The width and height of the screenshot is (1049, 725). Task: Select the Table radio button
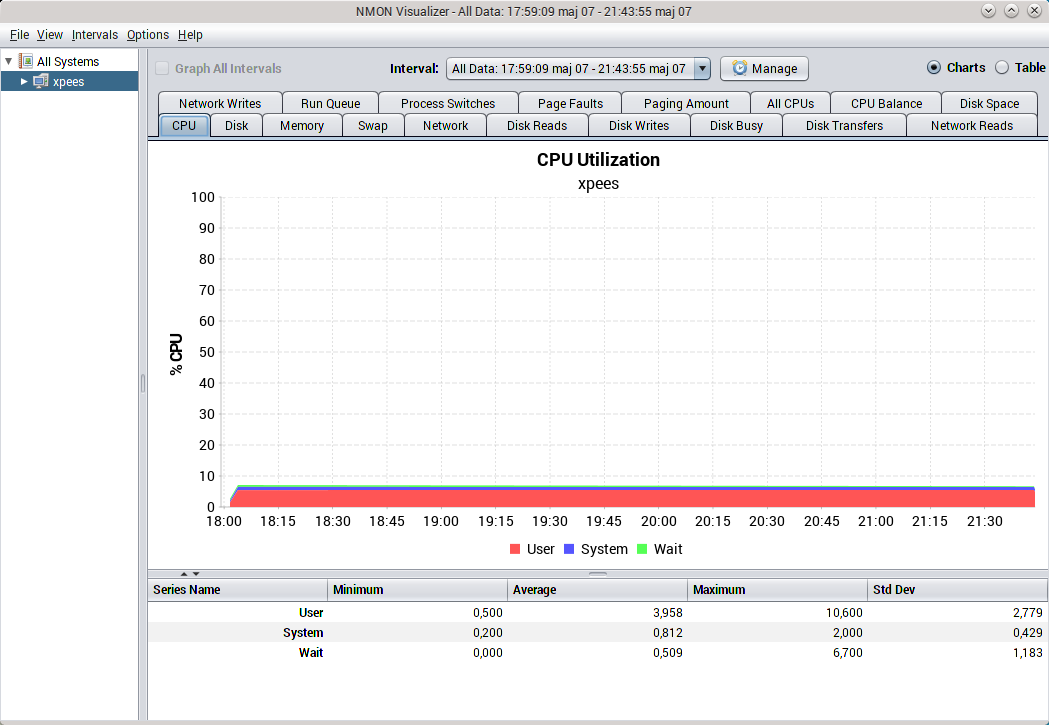click(x=1002, y=68)
